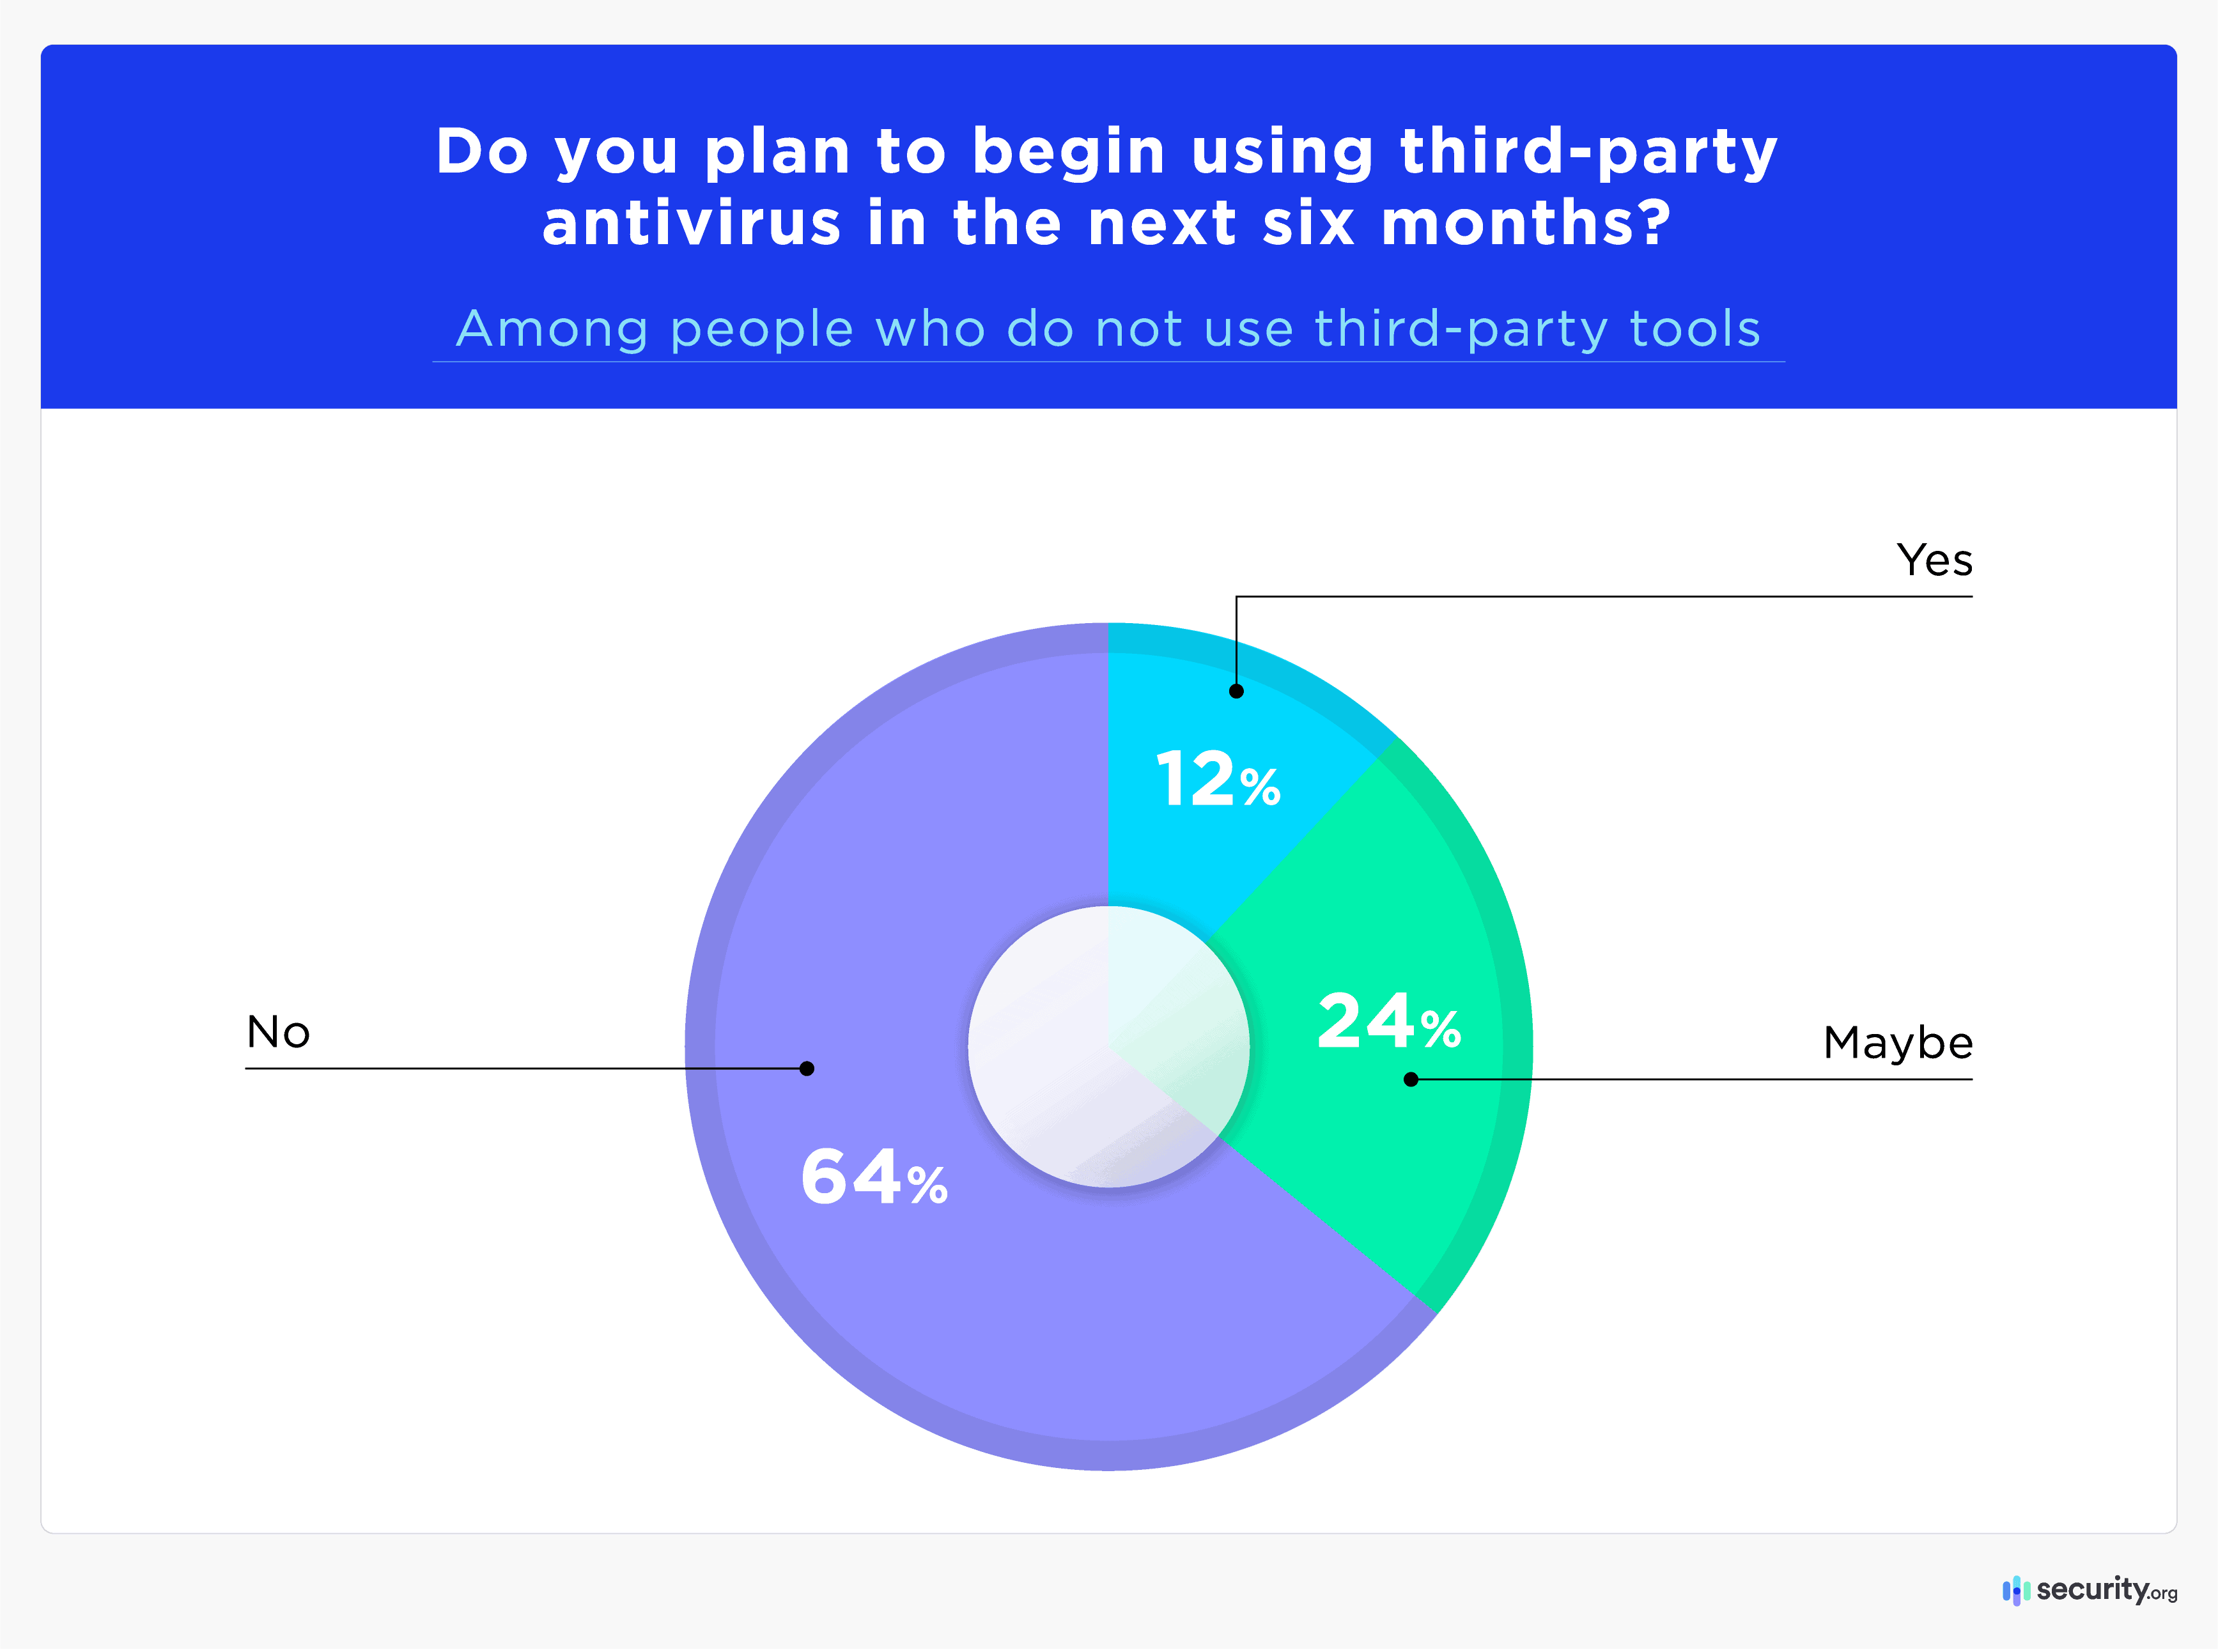Click the horizontal leader line under Yes label
The image size is (2218, 1652).
click(1600, 597)
